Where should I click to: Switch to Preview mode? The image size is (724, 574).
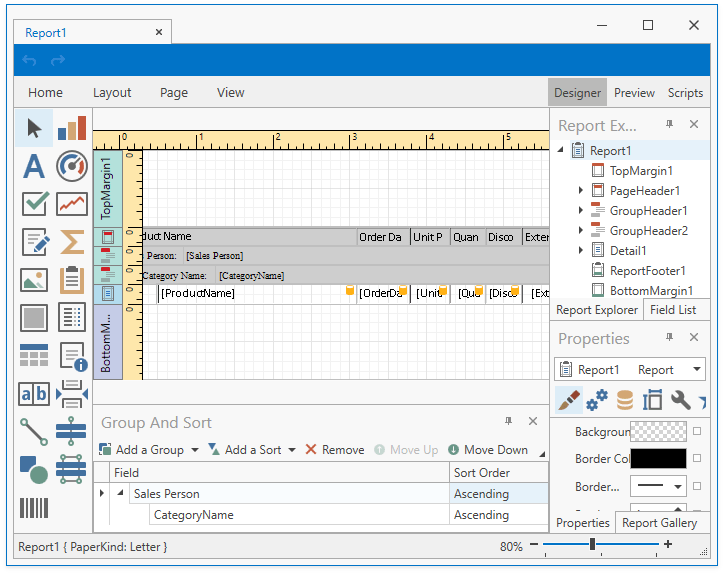tap(634, 93)
